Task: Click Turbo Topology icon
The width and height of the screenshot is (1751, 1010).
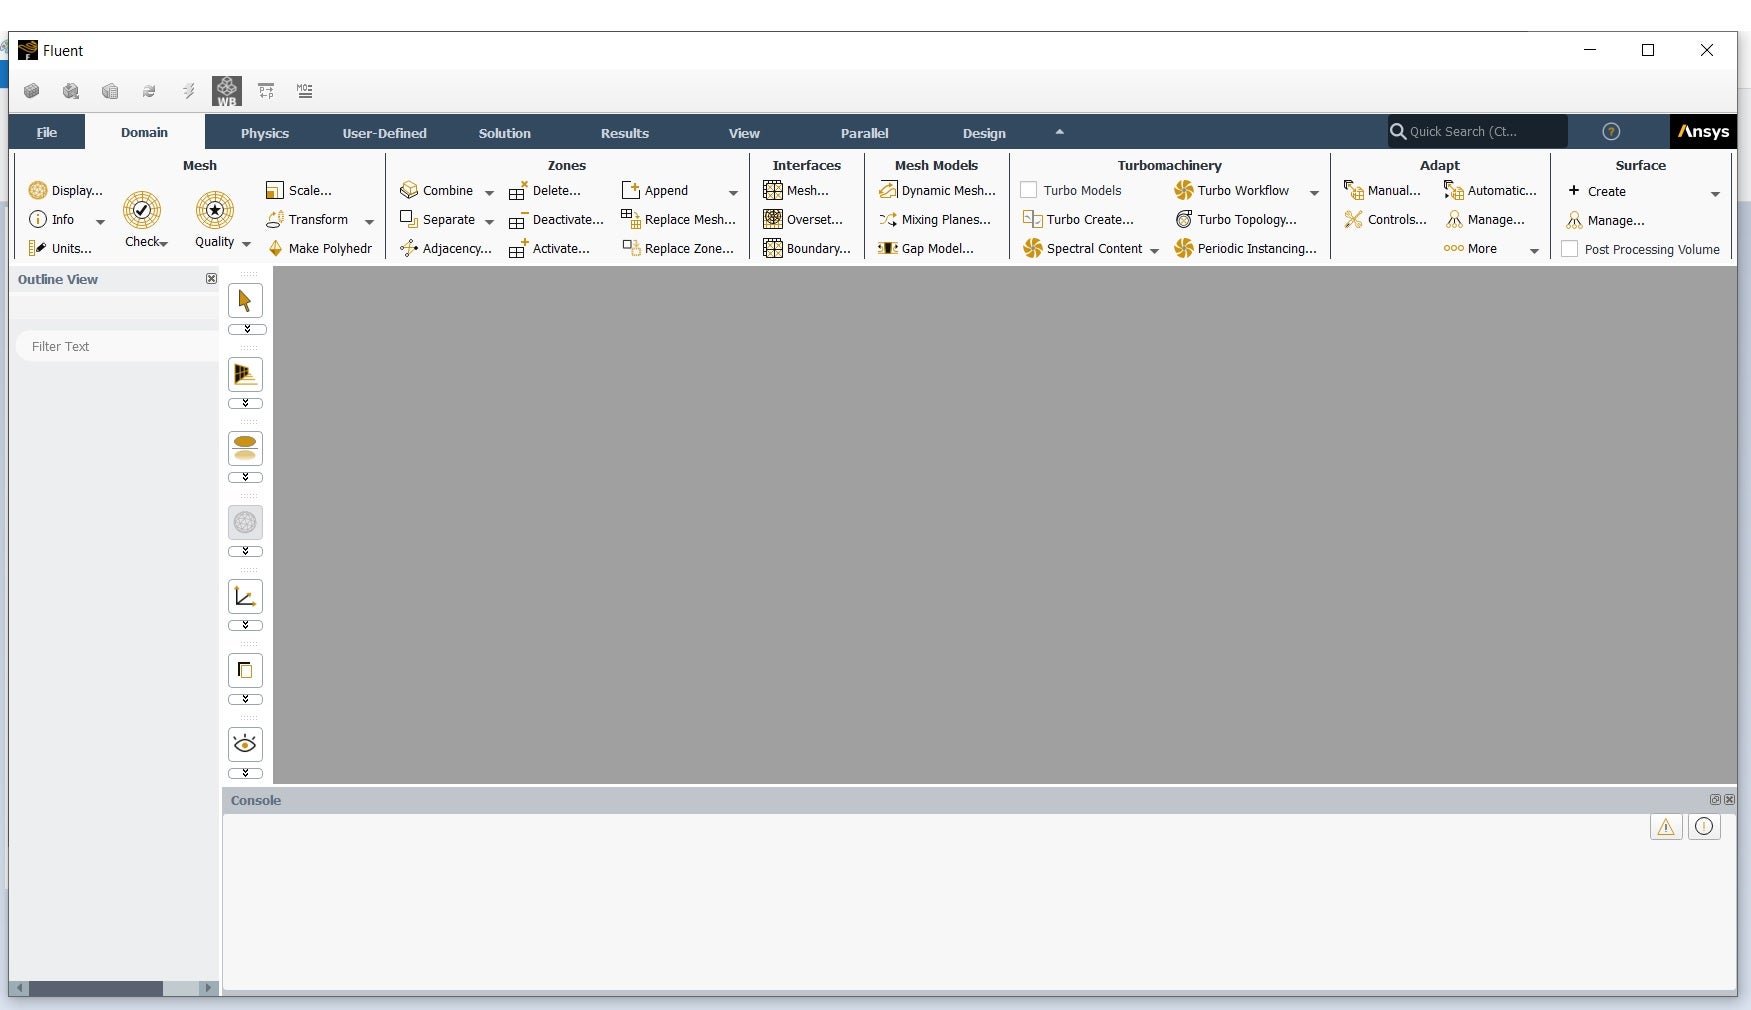Action: pyautogui.click(x=1183, y=219)
